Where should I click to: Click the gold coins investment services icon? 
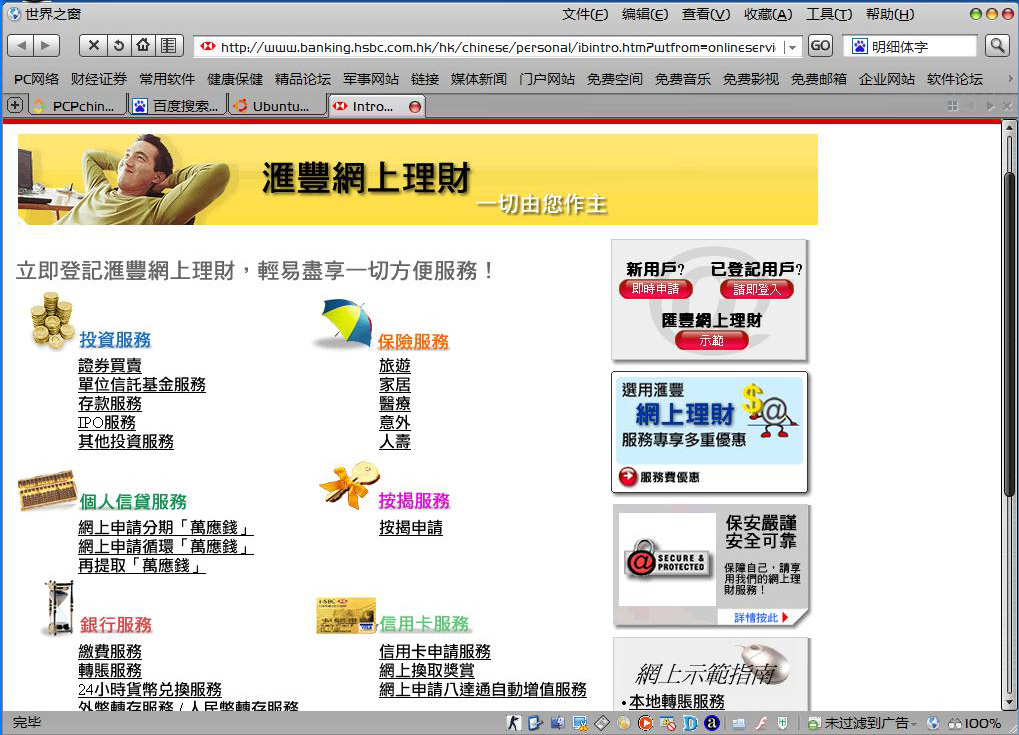(51, 321)
